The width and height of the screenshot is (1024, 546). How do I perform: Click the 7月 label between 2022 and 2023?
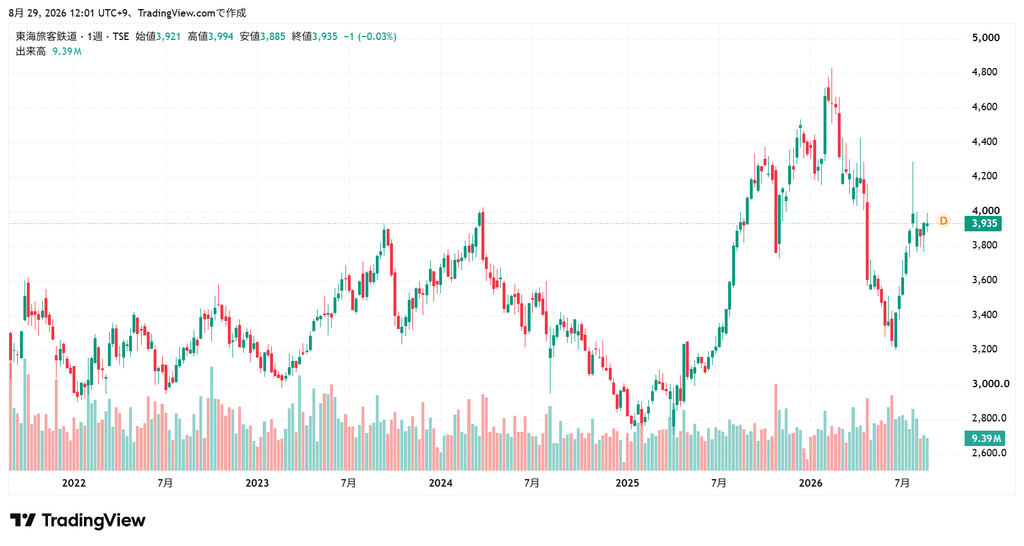click(x=165, y=483)
